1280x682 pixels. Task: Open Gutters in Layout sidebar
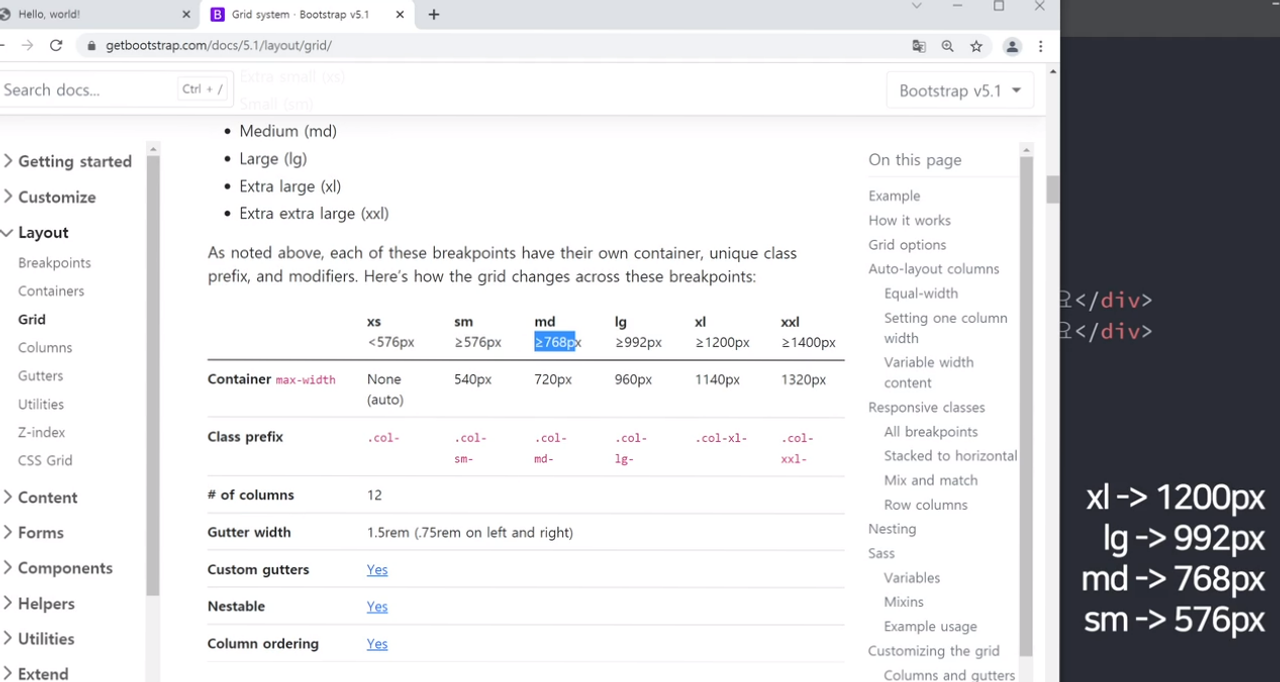point(40,376)
